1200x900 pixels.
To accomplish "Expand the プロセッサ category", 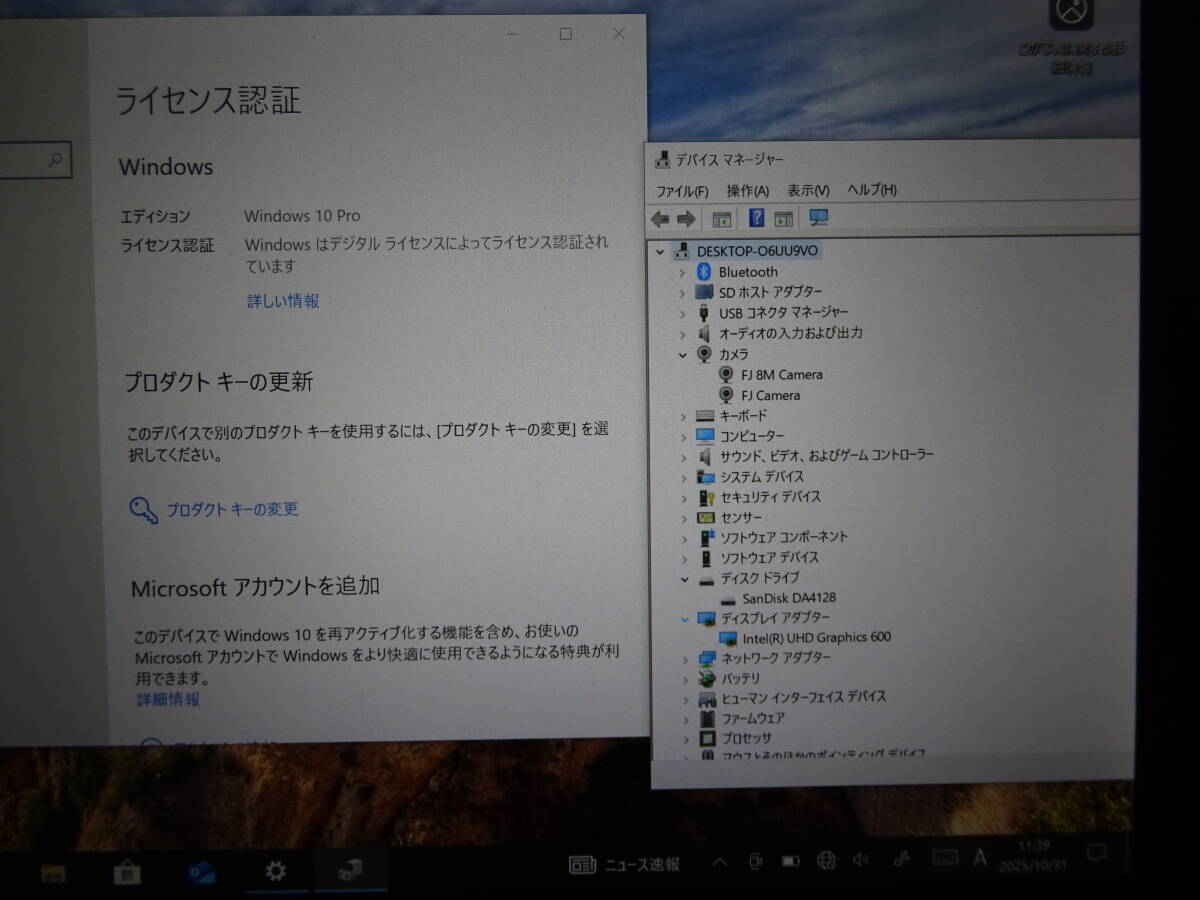I will [686, 739].
